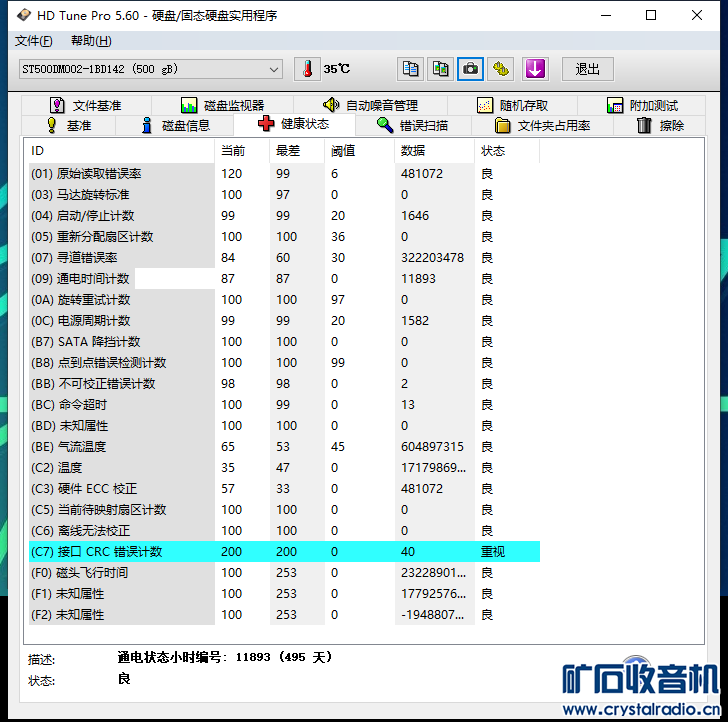Screen dimensions: 728x722
Task: Click data value 322203478 in seek error row
Action: (x=432, y=258)
